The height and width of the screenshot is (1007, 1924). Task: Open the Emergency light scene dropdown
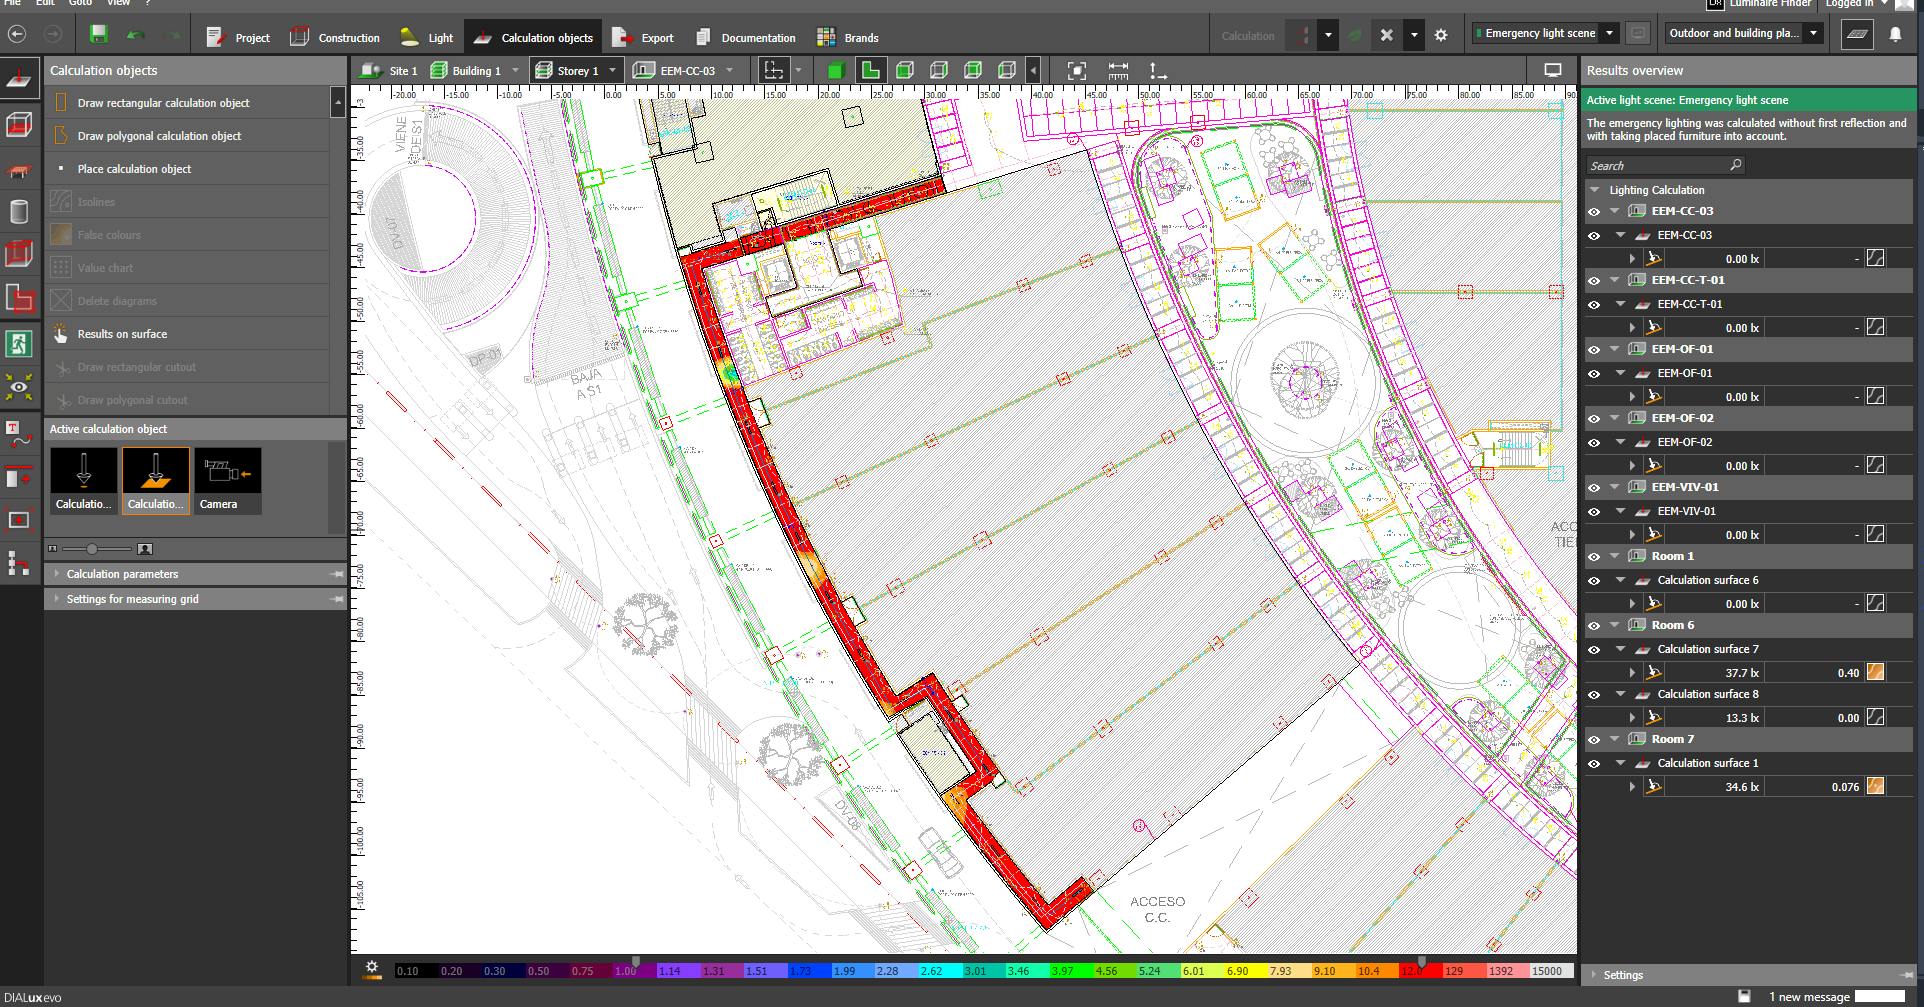(x=1609, y=33)
